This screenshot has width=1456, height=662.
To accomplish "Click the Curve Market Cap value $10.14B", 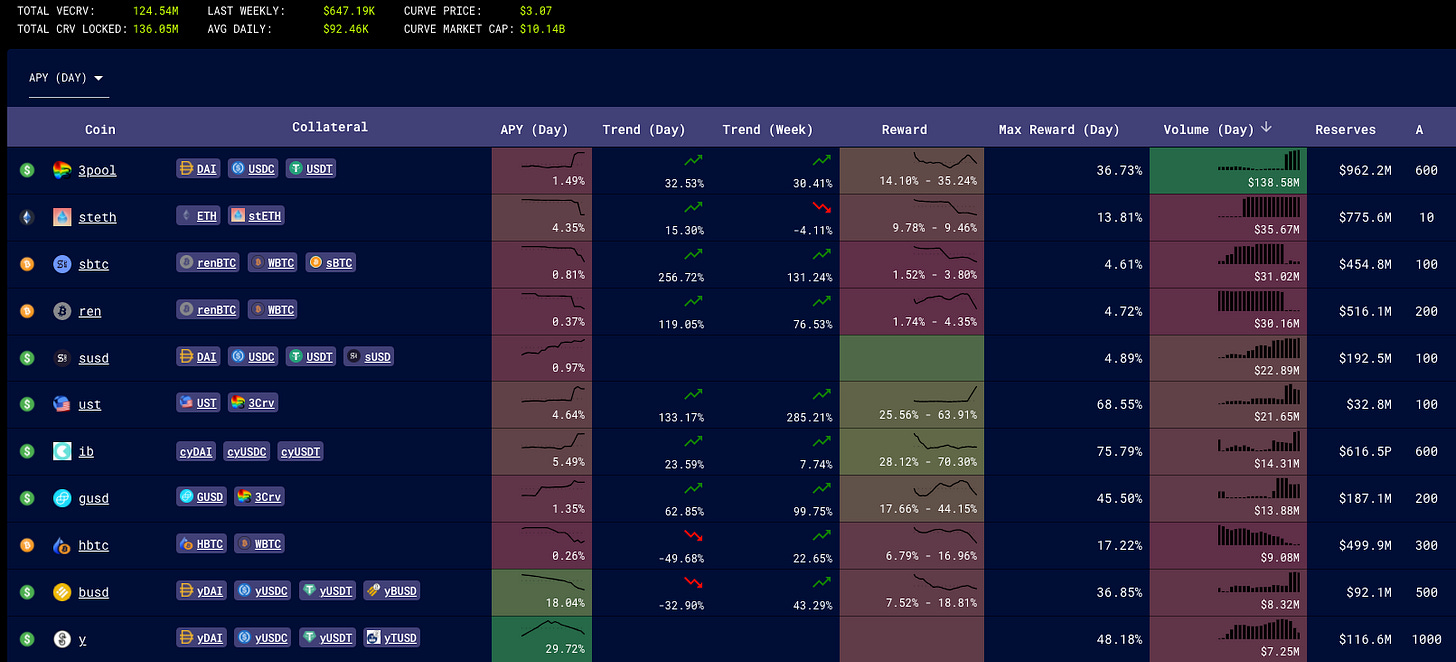I will (541, 29).
